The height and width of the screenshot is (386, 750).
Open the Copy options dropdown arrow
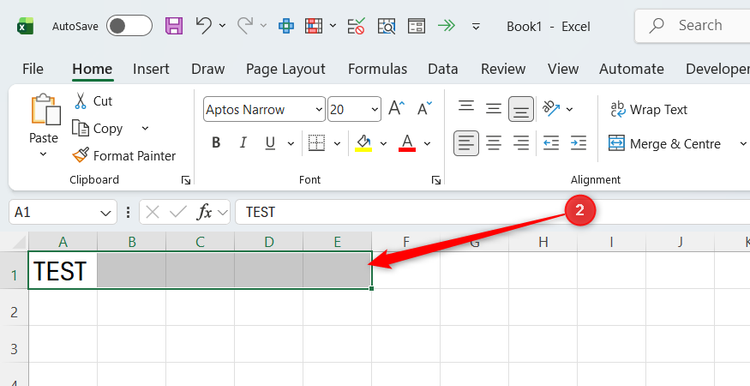tap(145, 128)
